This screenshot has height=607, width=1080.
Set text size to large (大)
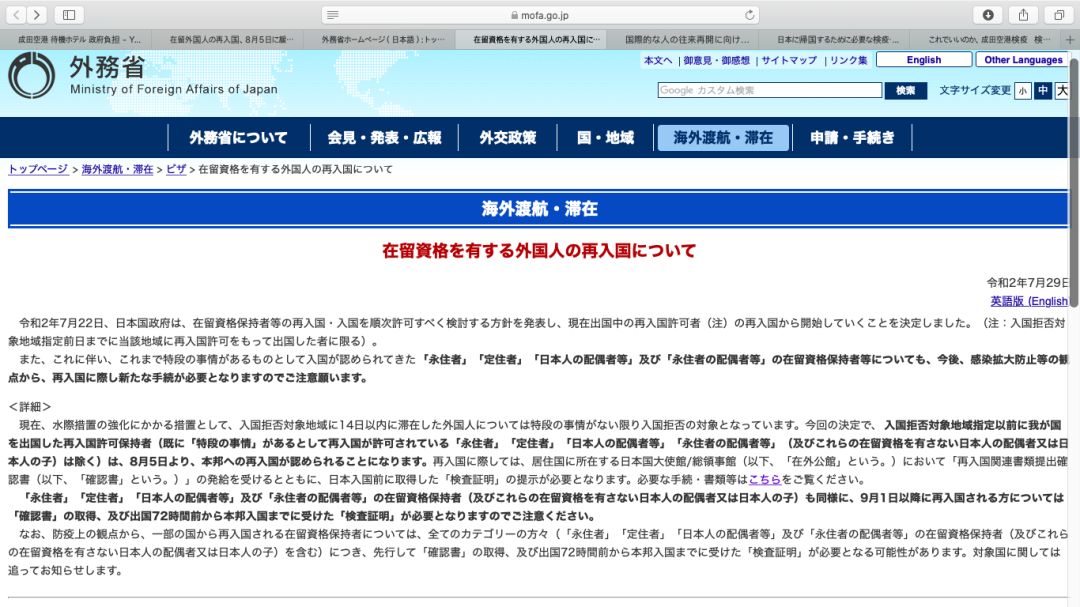pos(1062,91)
